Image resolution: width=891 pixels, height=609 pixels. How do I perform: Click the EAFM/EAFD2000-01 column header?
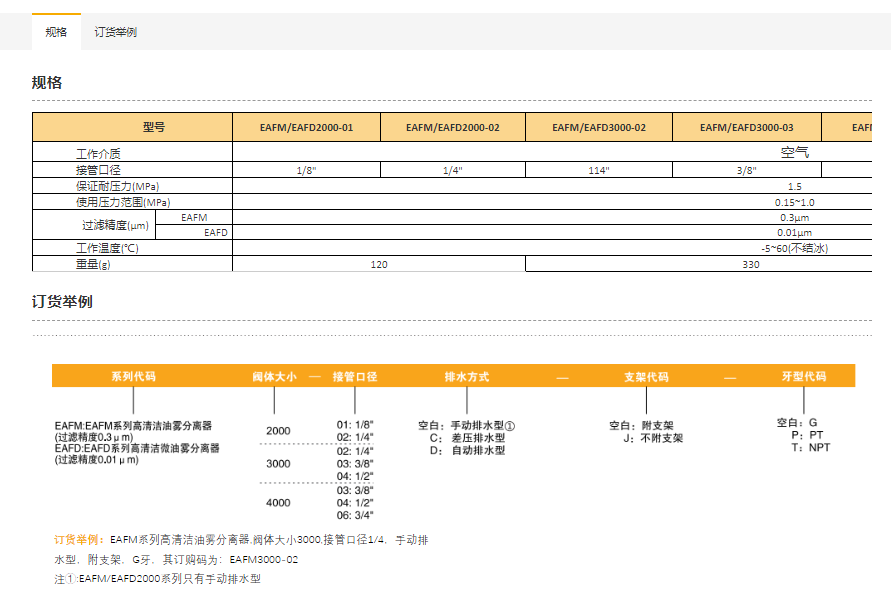click(x=306, y=127)
